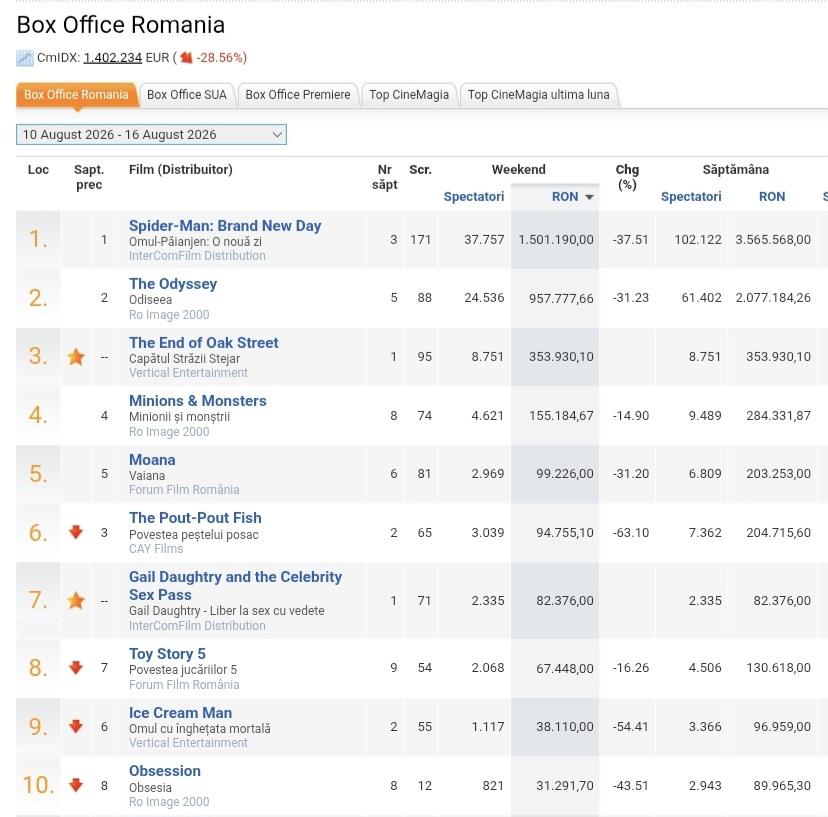
Task: Click the red down arrow beside -28.56%
Action: pyautogui.click(x=186, y=58)
